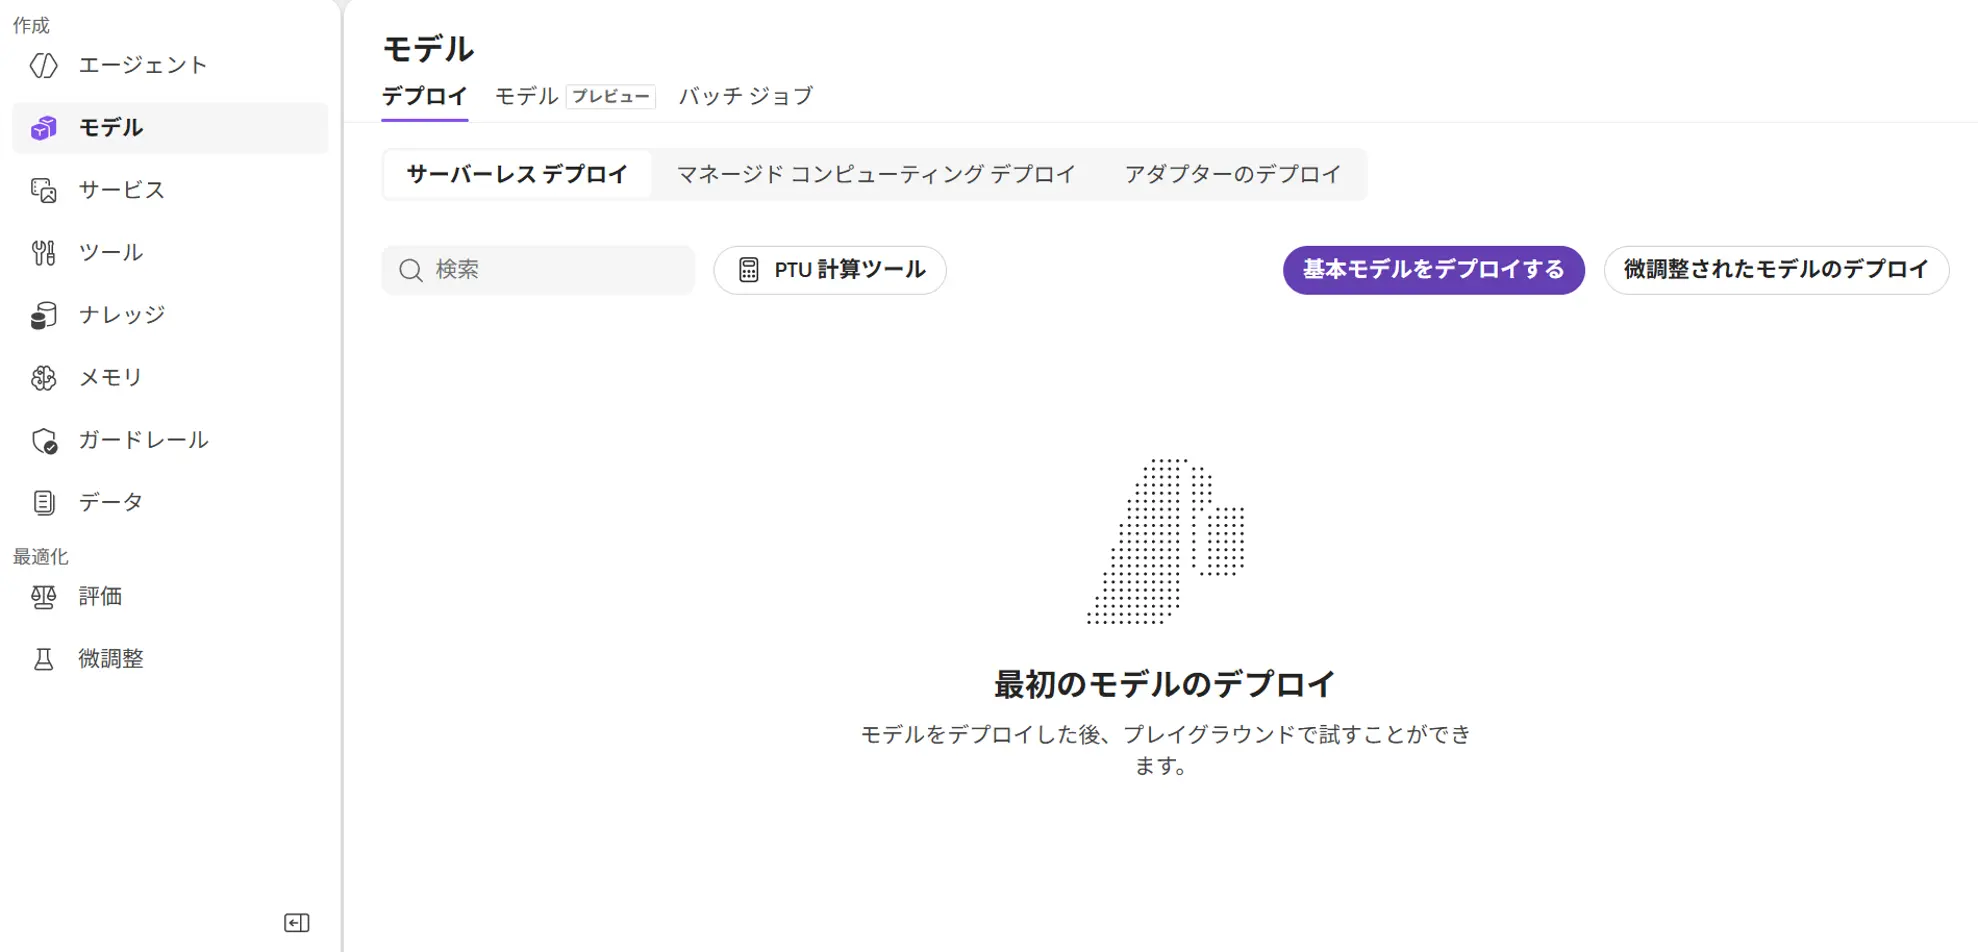
Task: Click the 最適化 section label
Action: [x=41, y=557]
